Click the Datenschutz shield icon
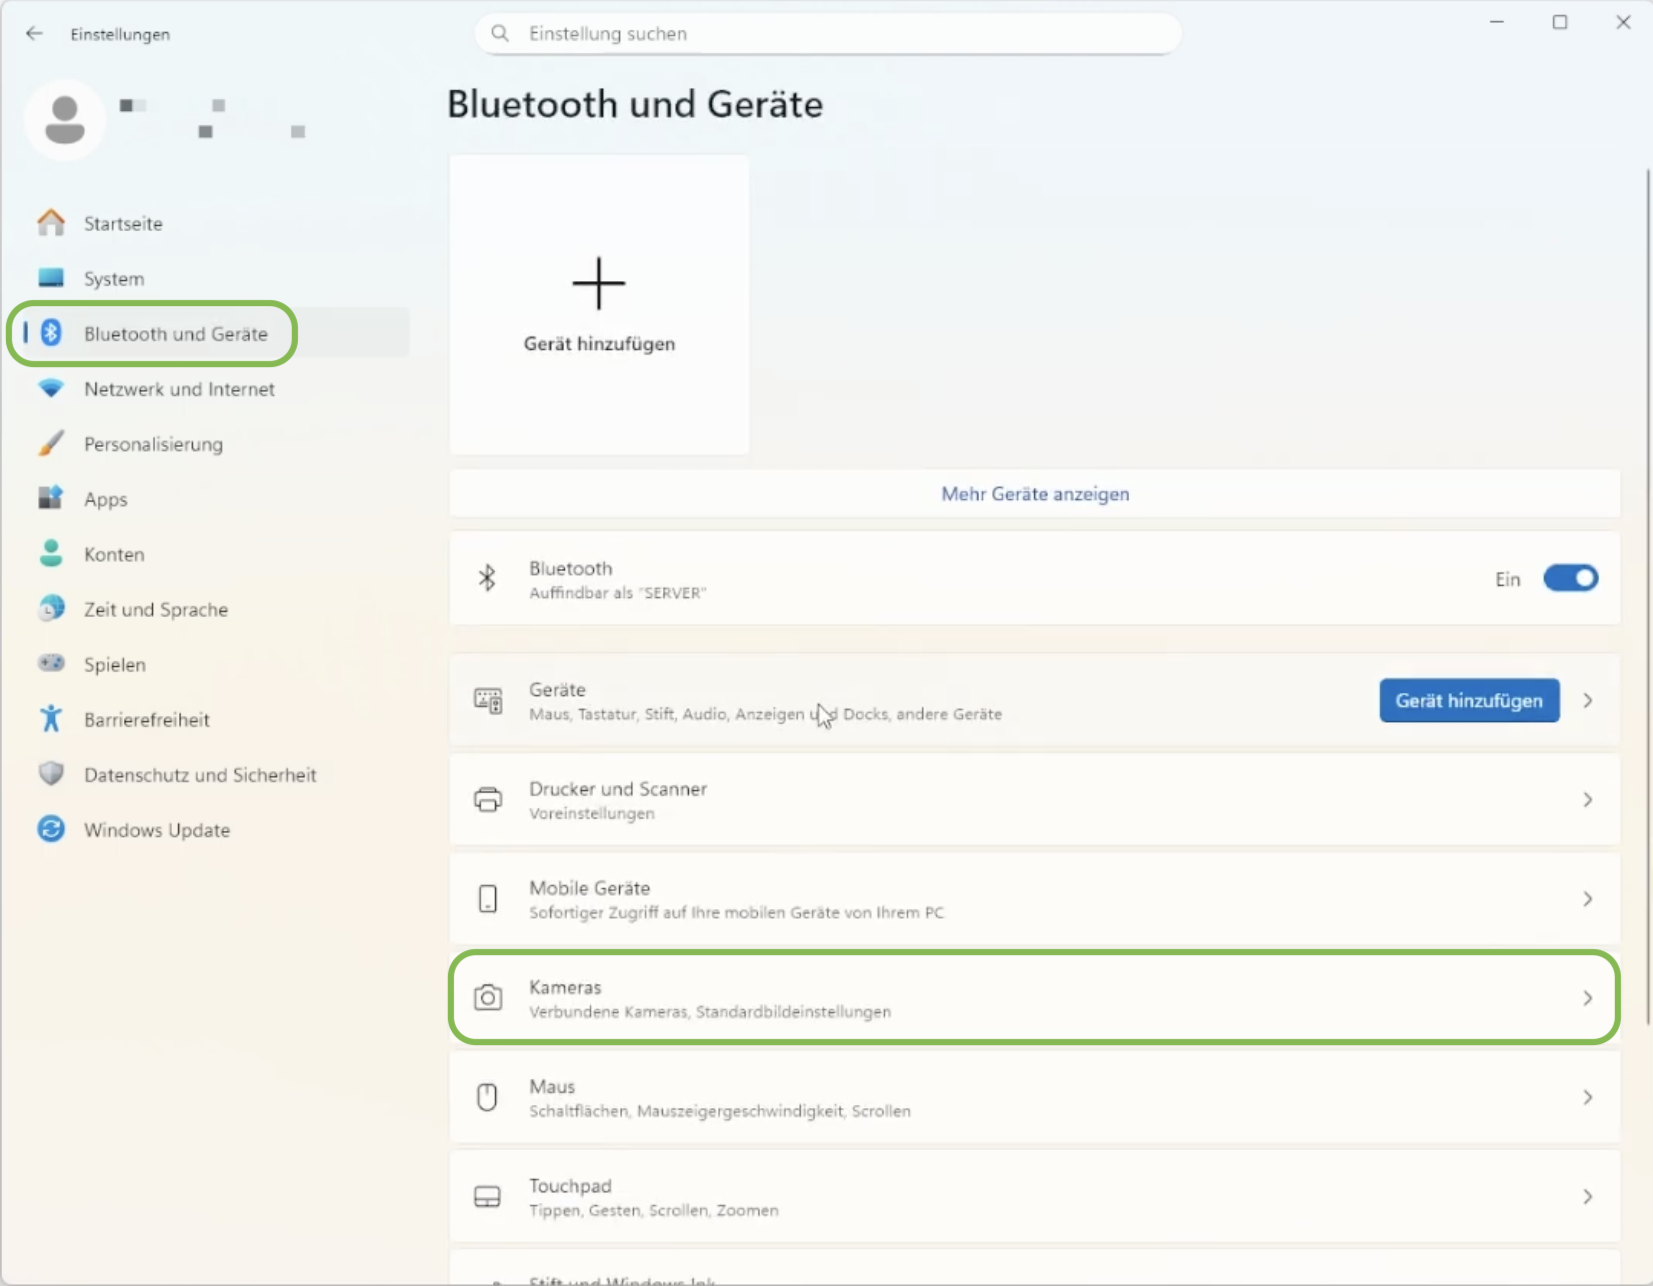This screenshot has width=1653, height=1286. tap(51, 774)
